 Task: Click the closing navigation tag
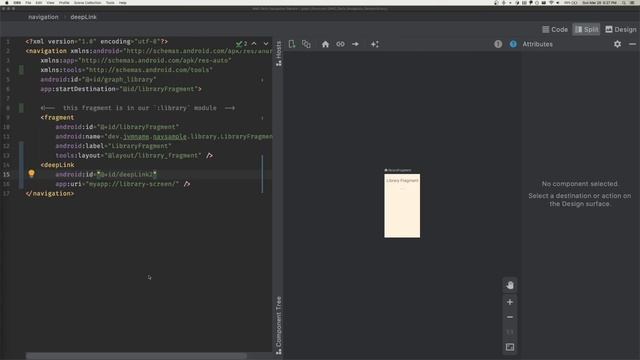click(50, 194)
